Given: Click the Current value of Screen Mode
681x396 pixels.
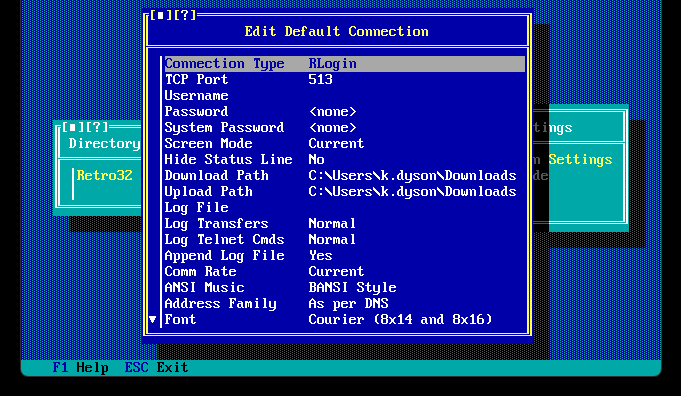Looking at the screenshot, I should tap(337, 144).
